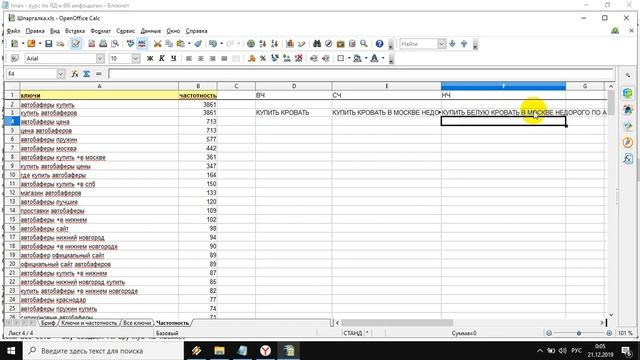Click column E header

[387, 86]
